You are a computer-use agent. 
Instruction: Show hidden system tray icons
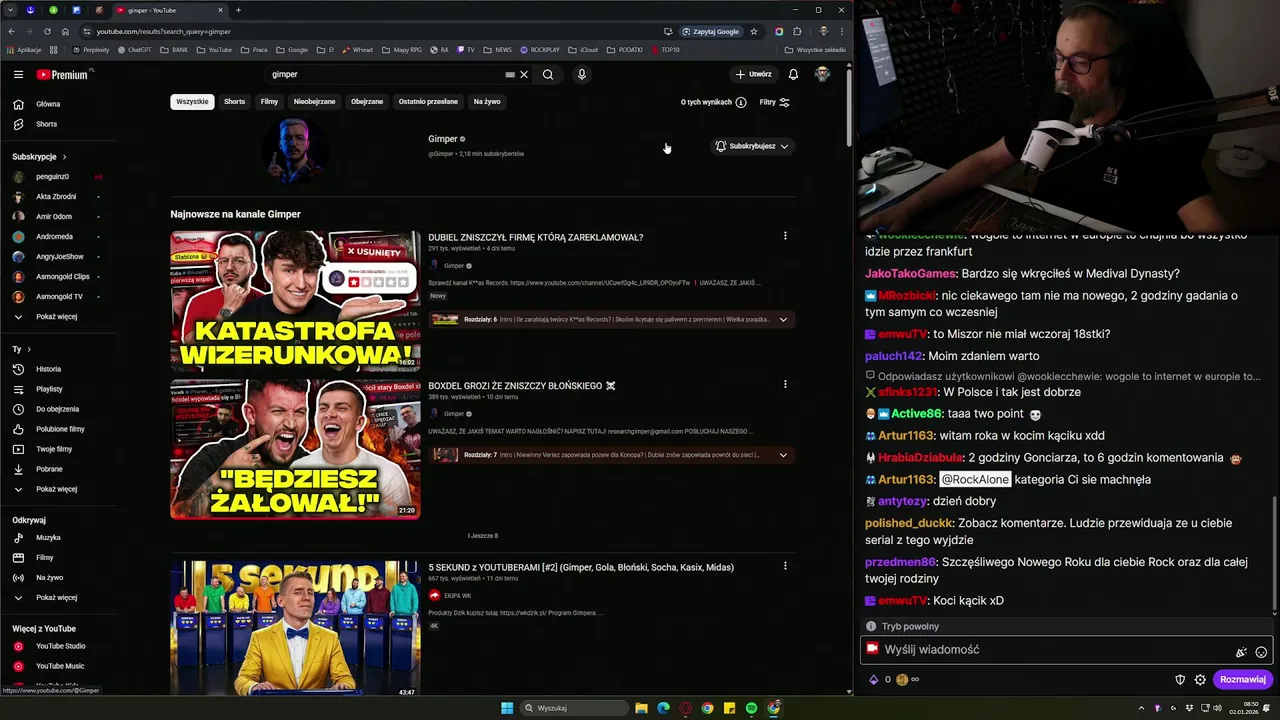[1141, 708]
